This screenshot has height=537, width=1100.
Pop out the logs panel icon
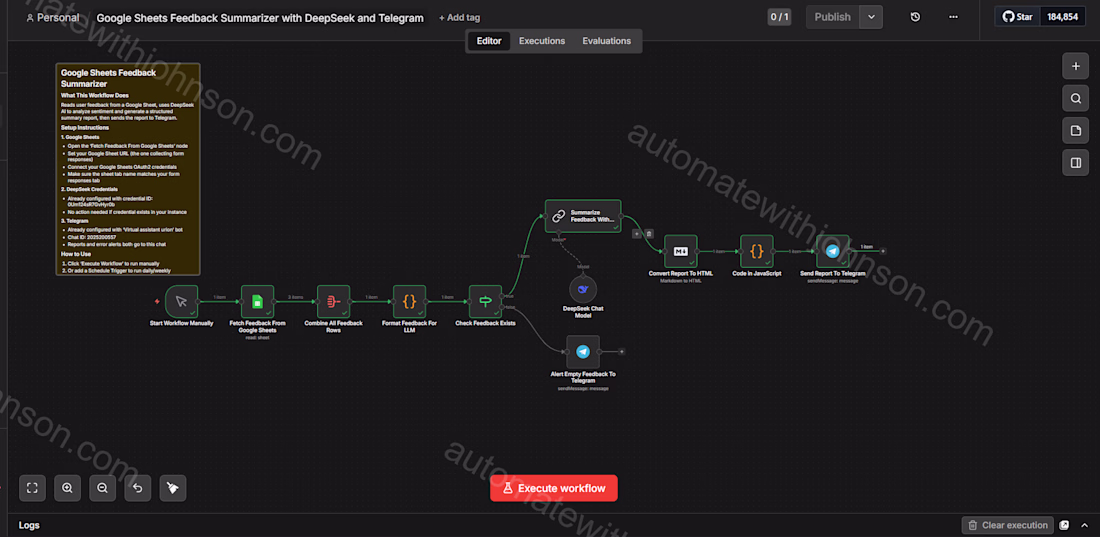[x=1064, y=525]
